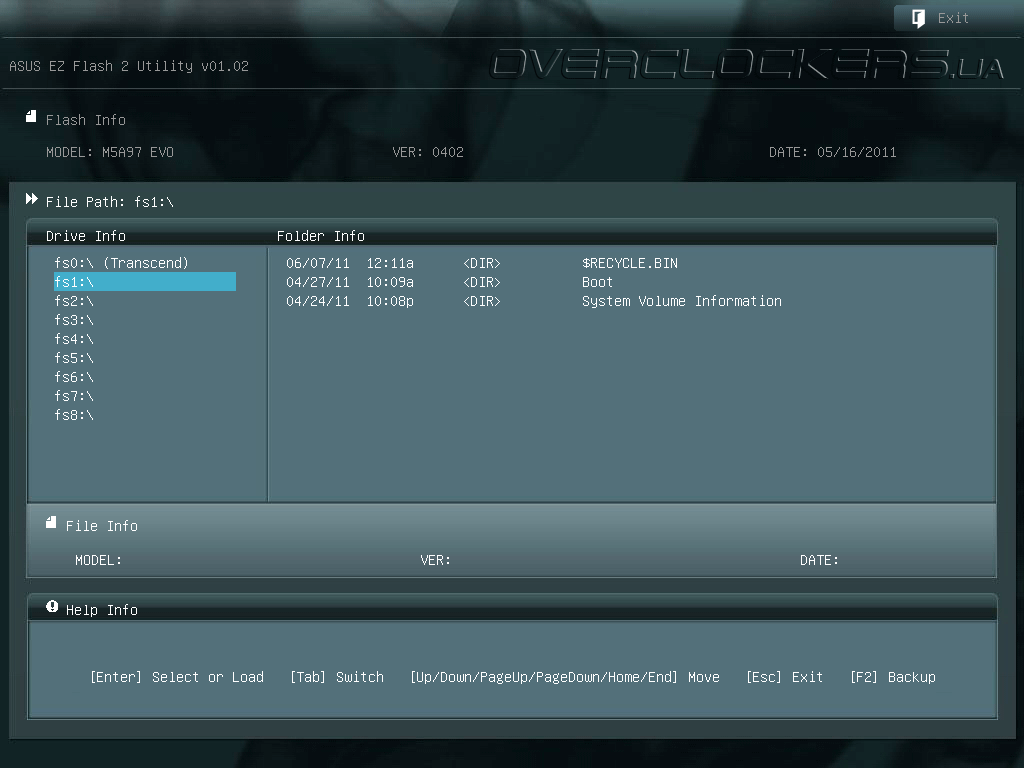Open the System Volume Information folder
The height and width of the screenshot is (768, 1024).
(x=682, y=301)
